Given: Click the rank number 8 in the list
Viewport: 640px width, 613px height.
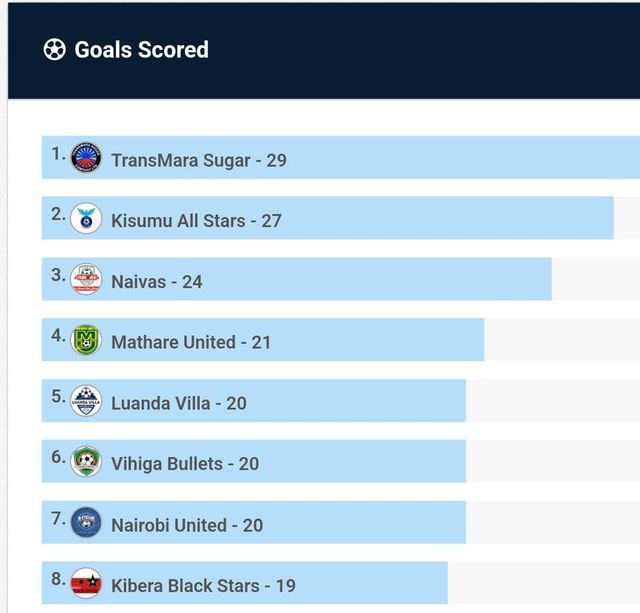Looking at the screenshot, I should [58, 579].
